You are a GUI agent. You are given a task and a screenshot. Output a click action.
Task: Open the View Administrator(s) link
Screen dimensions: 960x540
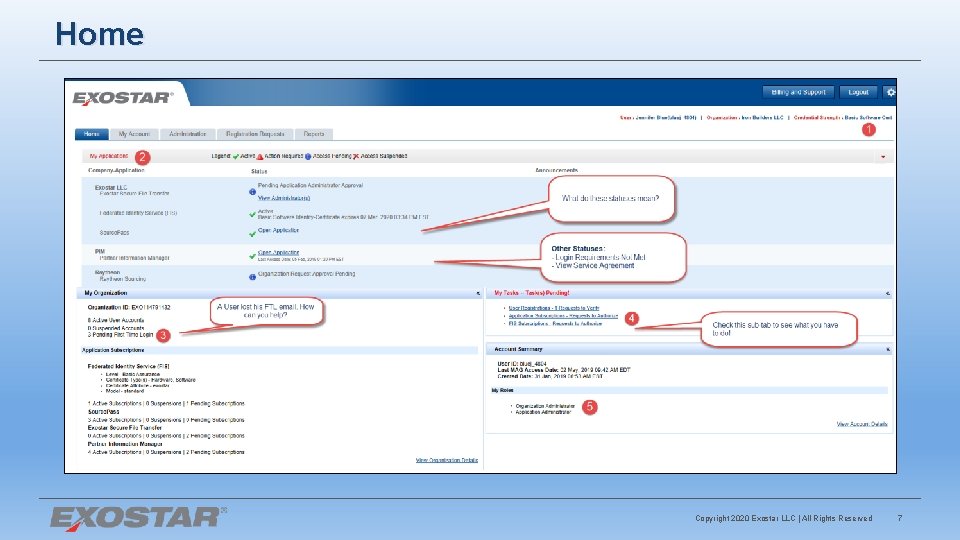point(284,198)
